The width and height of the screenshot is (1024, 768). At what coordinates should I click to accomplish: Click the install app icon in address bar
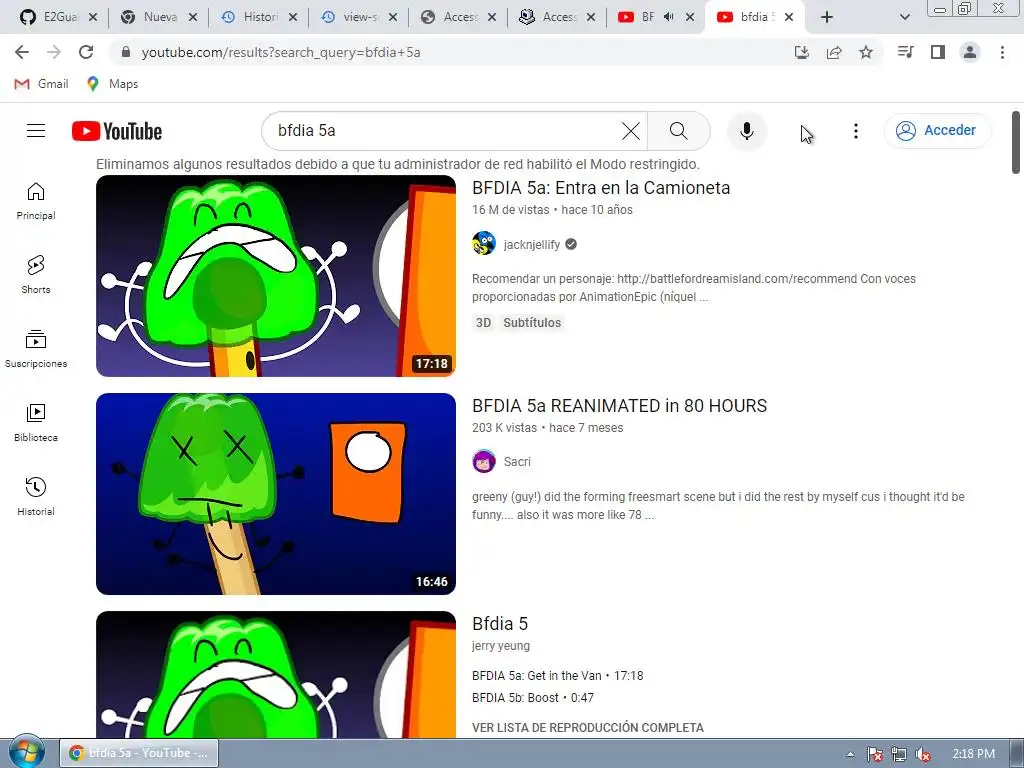[x=802, y=52]
